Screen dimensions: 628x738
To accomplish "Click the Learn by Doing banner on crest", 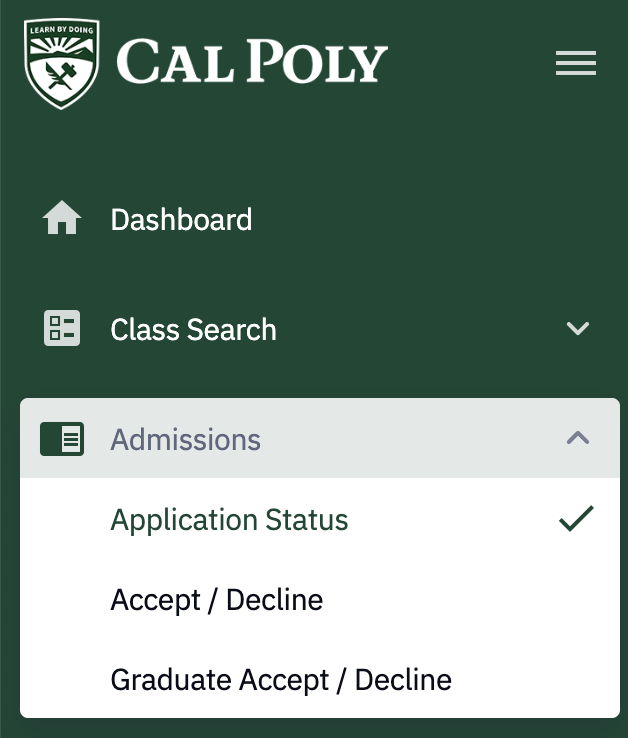I will 62,31.
